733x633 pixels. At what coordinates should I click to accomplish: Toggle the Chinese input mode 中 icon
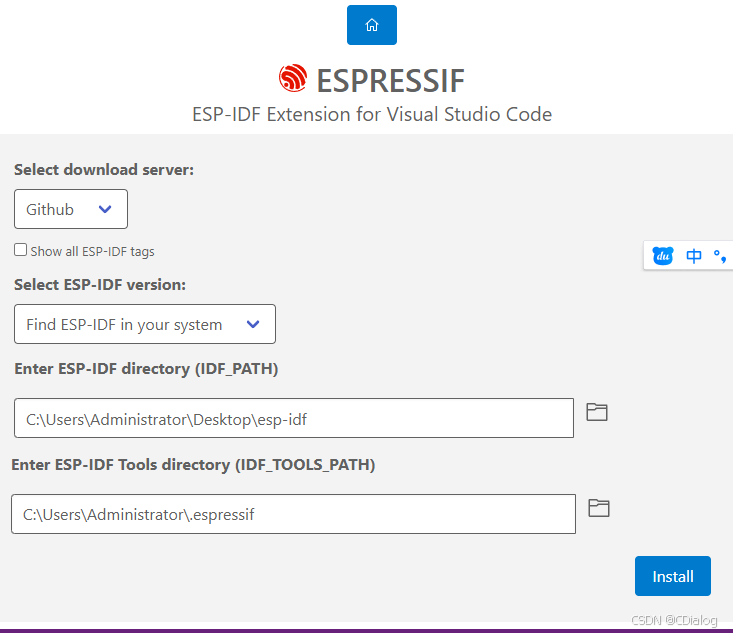(694, 256)
